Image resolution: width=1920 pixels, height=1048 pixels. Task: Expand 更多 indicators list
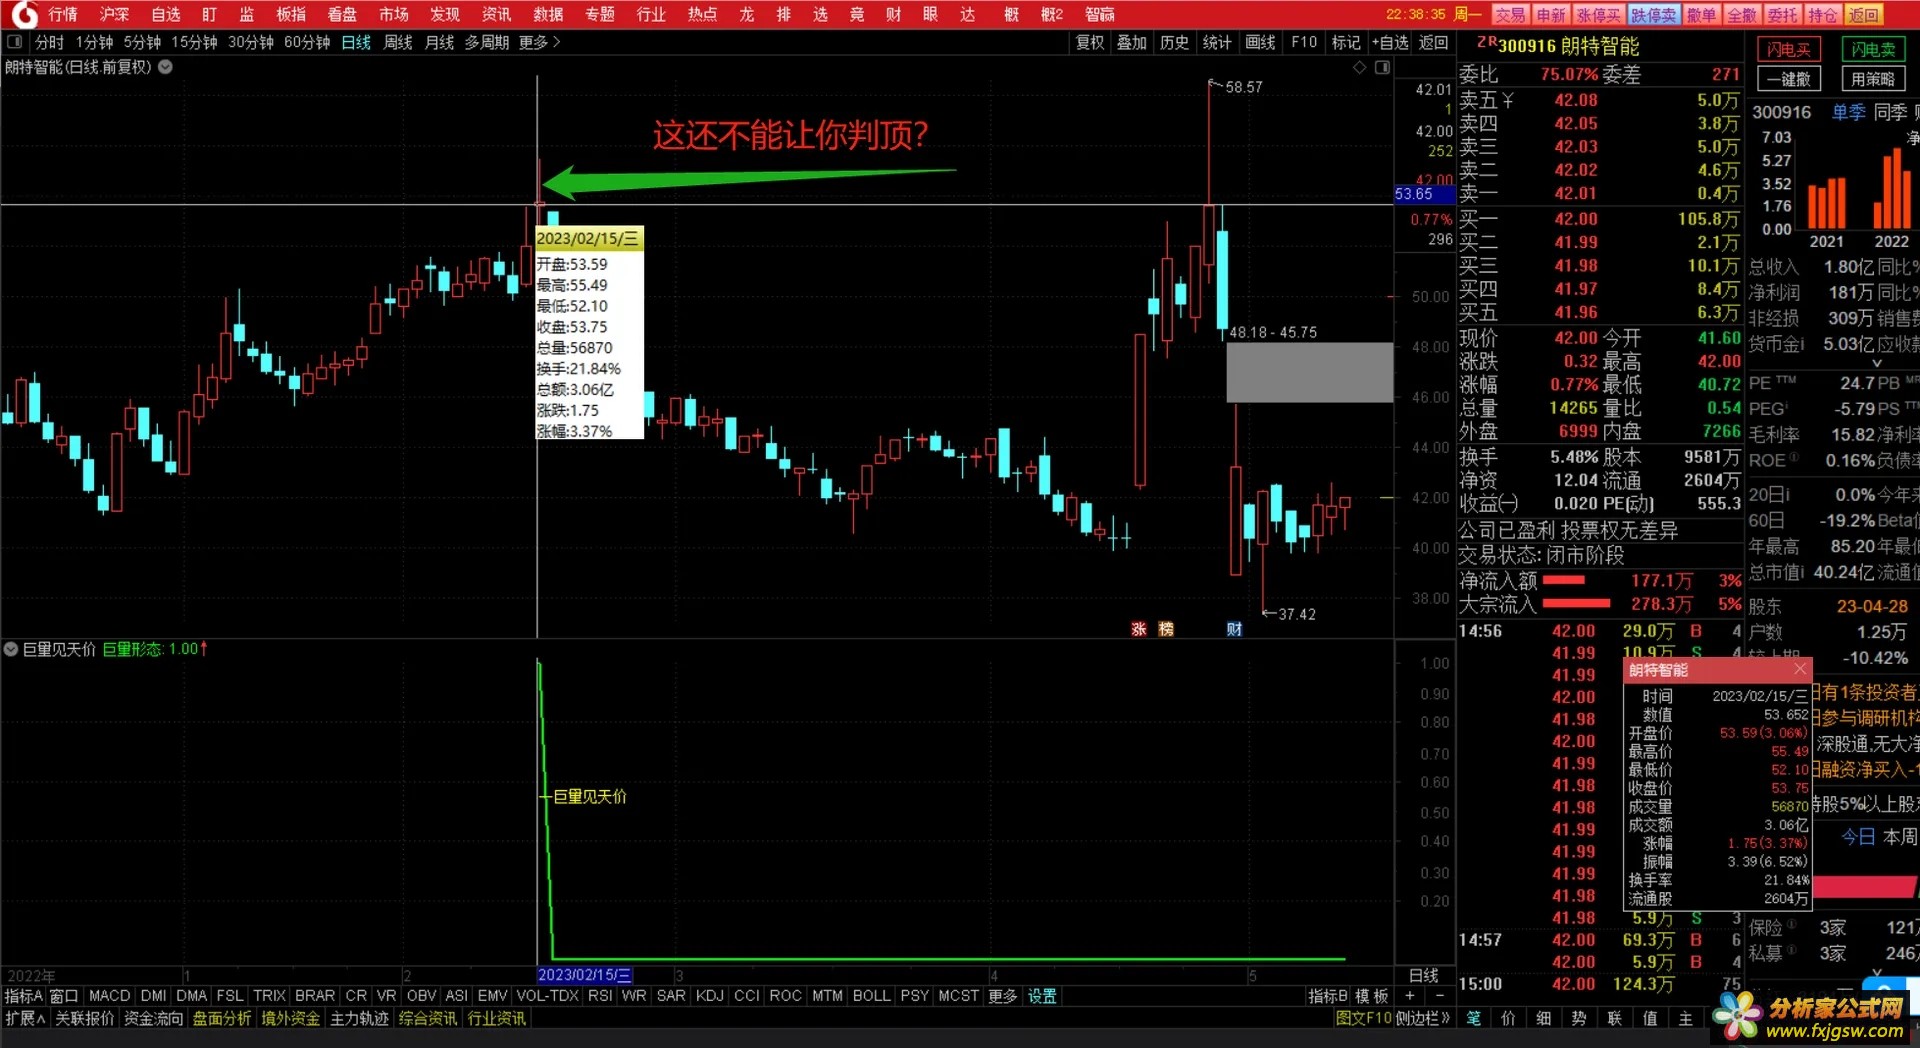pos(1002,996)
